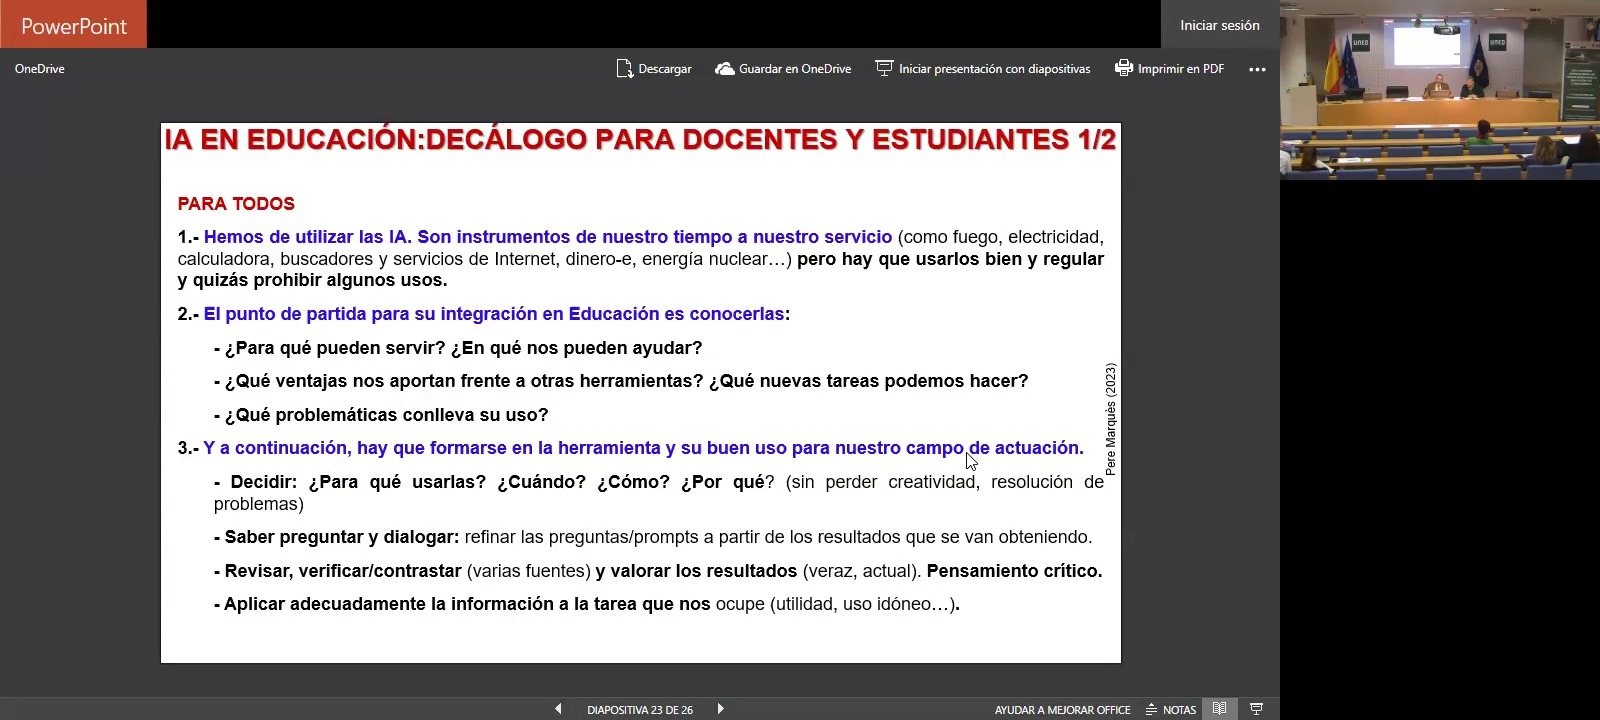Click the Guardar en OneDrive cloud icon
1600x720 pixels.
tap(724, 69)
